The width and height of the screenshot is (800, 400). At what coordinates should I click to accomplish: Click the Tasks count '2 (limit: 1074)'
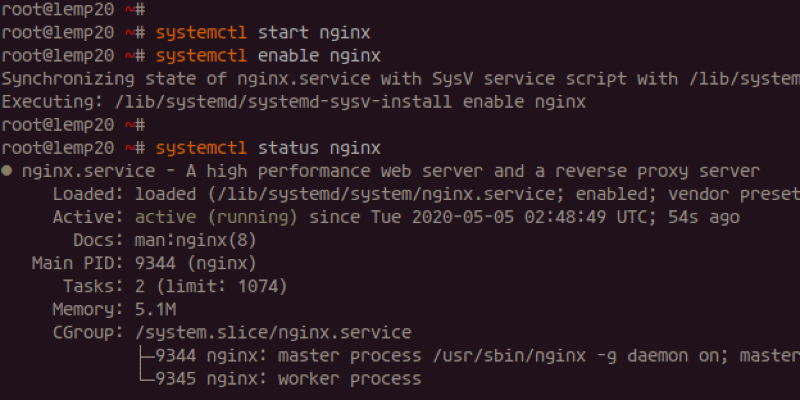tap(211, 286)
